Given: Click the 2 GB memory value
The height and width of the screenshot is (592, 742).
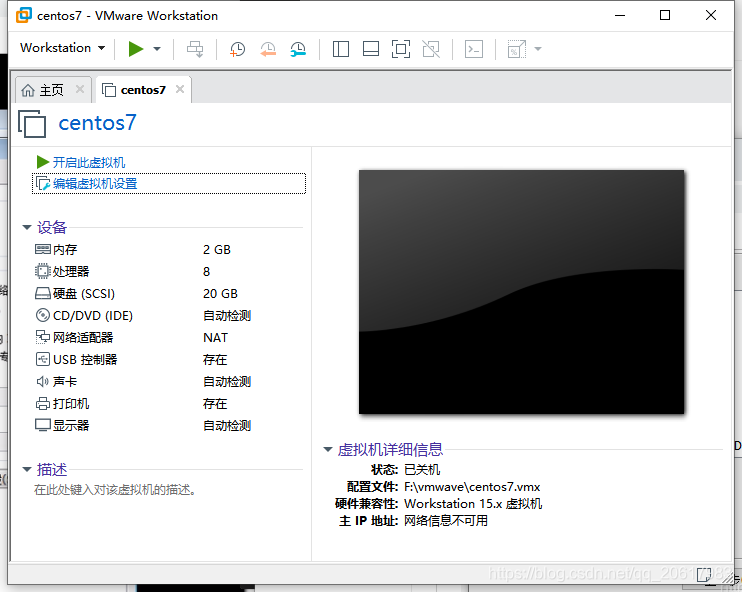Looking at the screenshot, I should [x=217, y=249].
